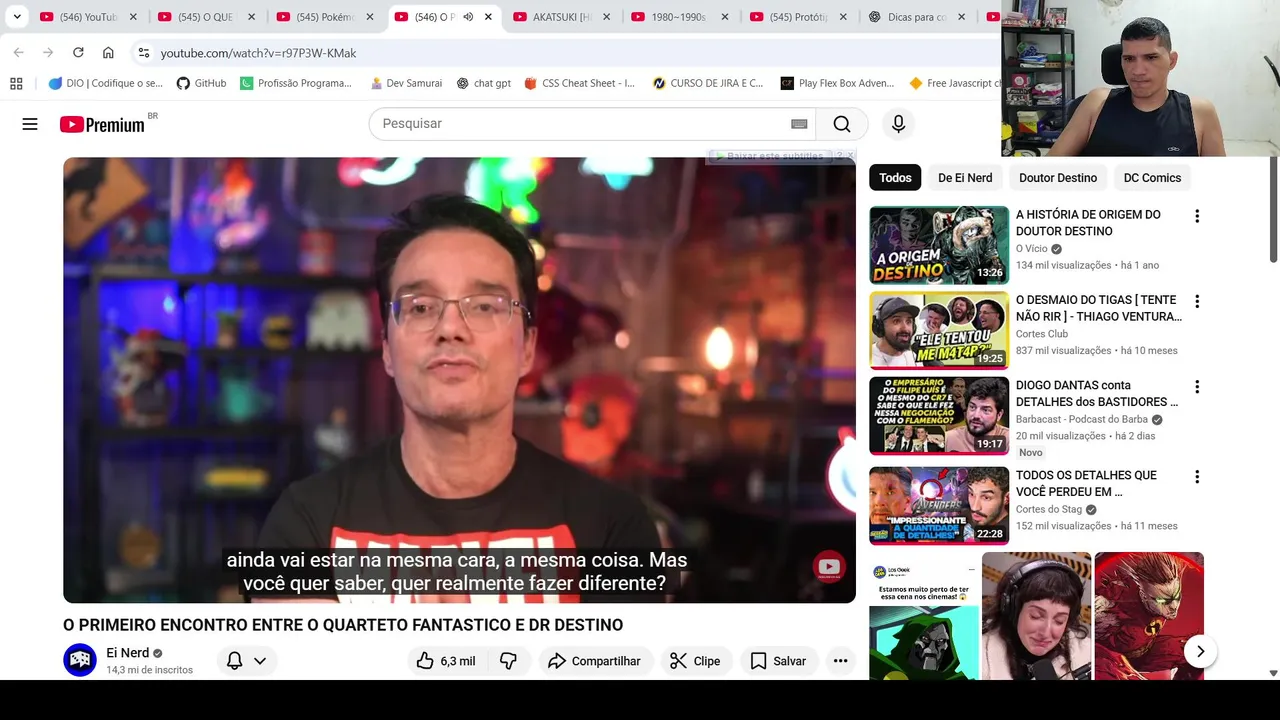
Task: Open Avengers thumbnail 22:28
Action: pos(939,506)
